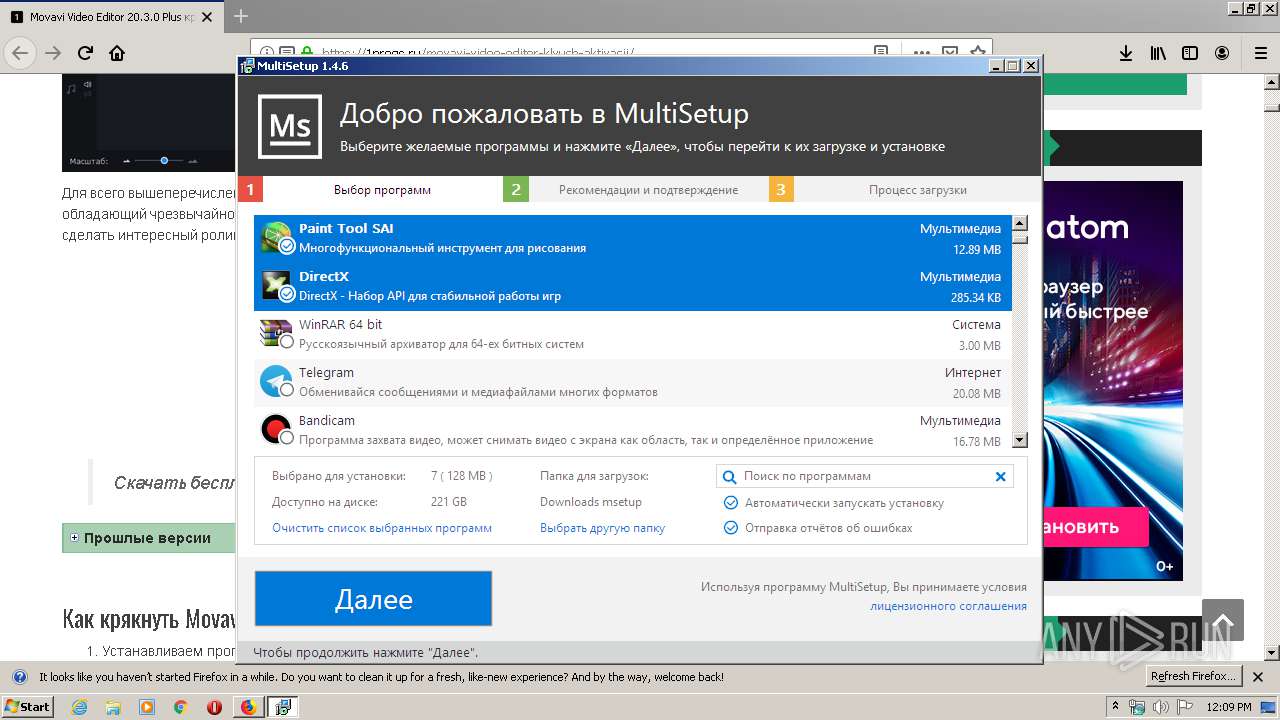
Task: Show hidden system tray icons
Action: 1115,707
